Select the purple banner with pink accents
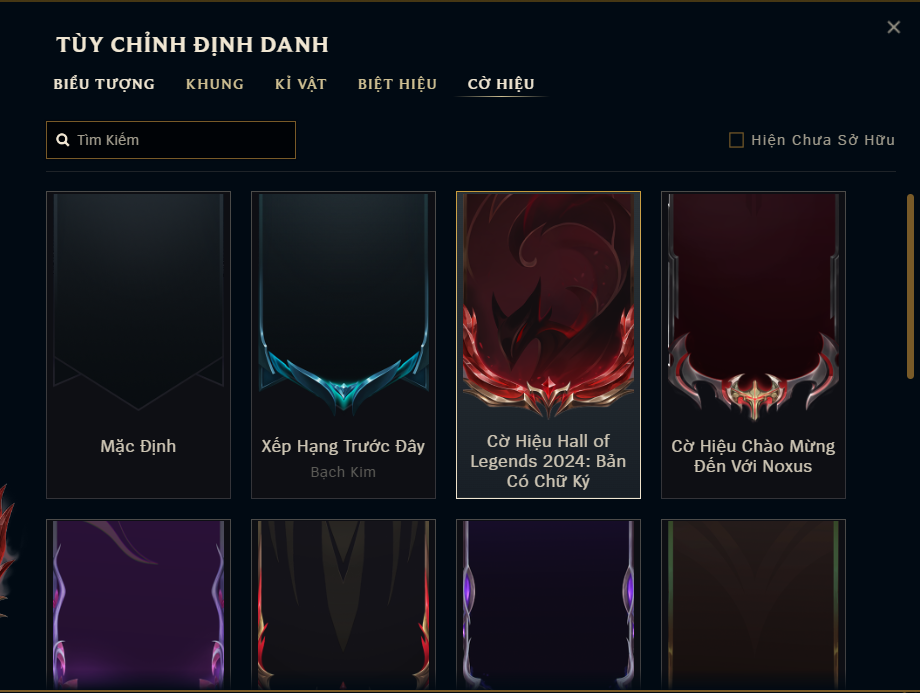 [138, 604]
